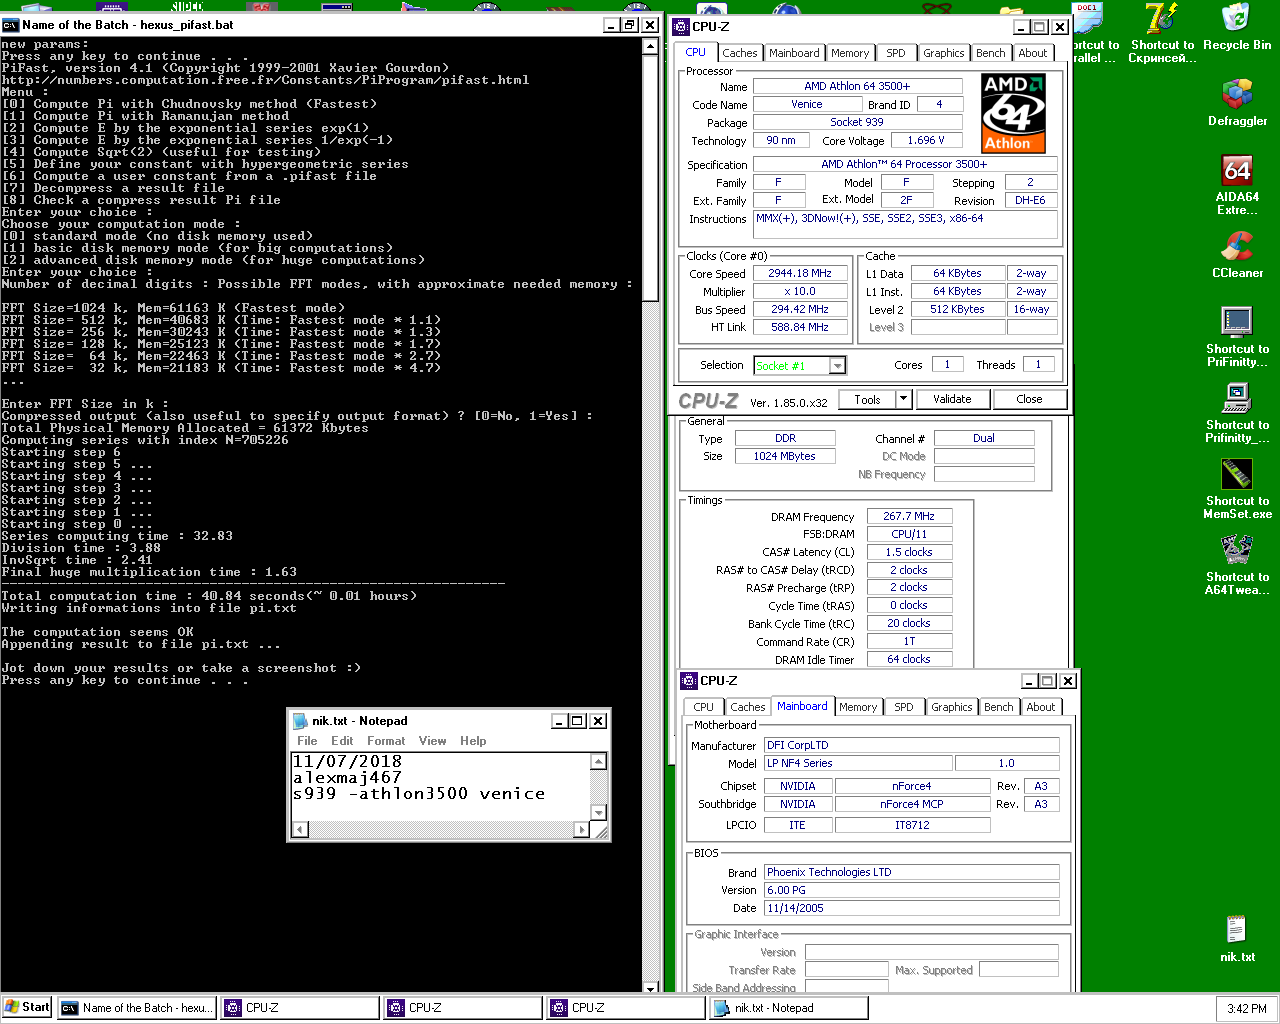Viewport: 1280px width, 1024px height.
Task: Open the SPD tab in the Mainboard CPU-Z window
Action: coord(904,707)
